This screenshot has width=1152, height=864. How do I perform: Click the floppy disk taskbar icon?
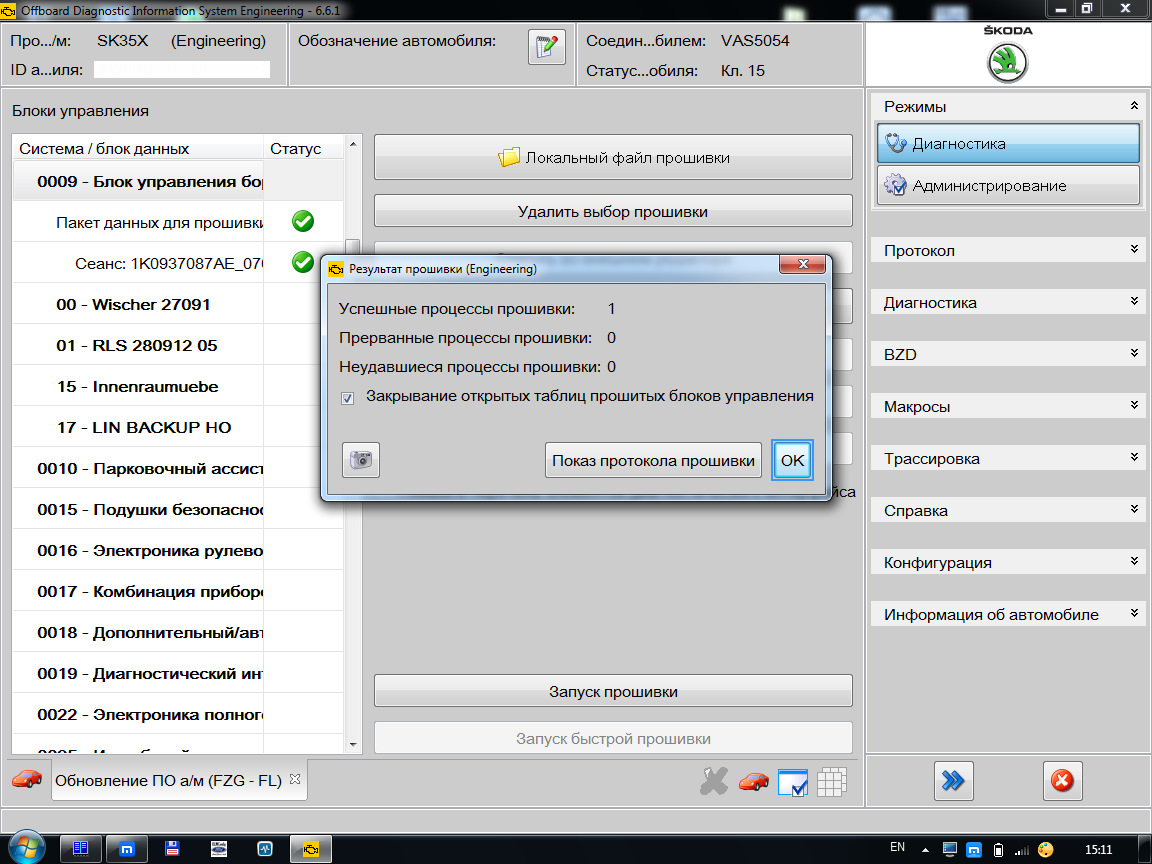tap(173, 849)
